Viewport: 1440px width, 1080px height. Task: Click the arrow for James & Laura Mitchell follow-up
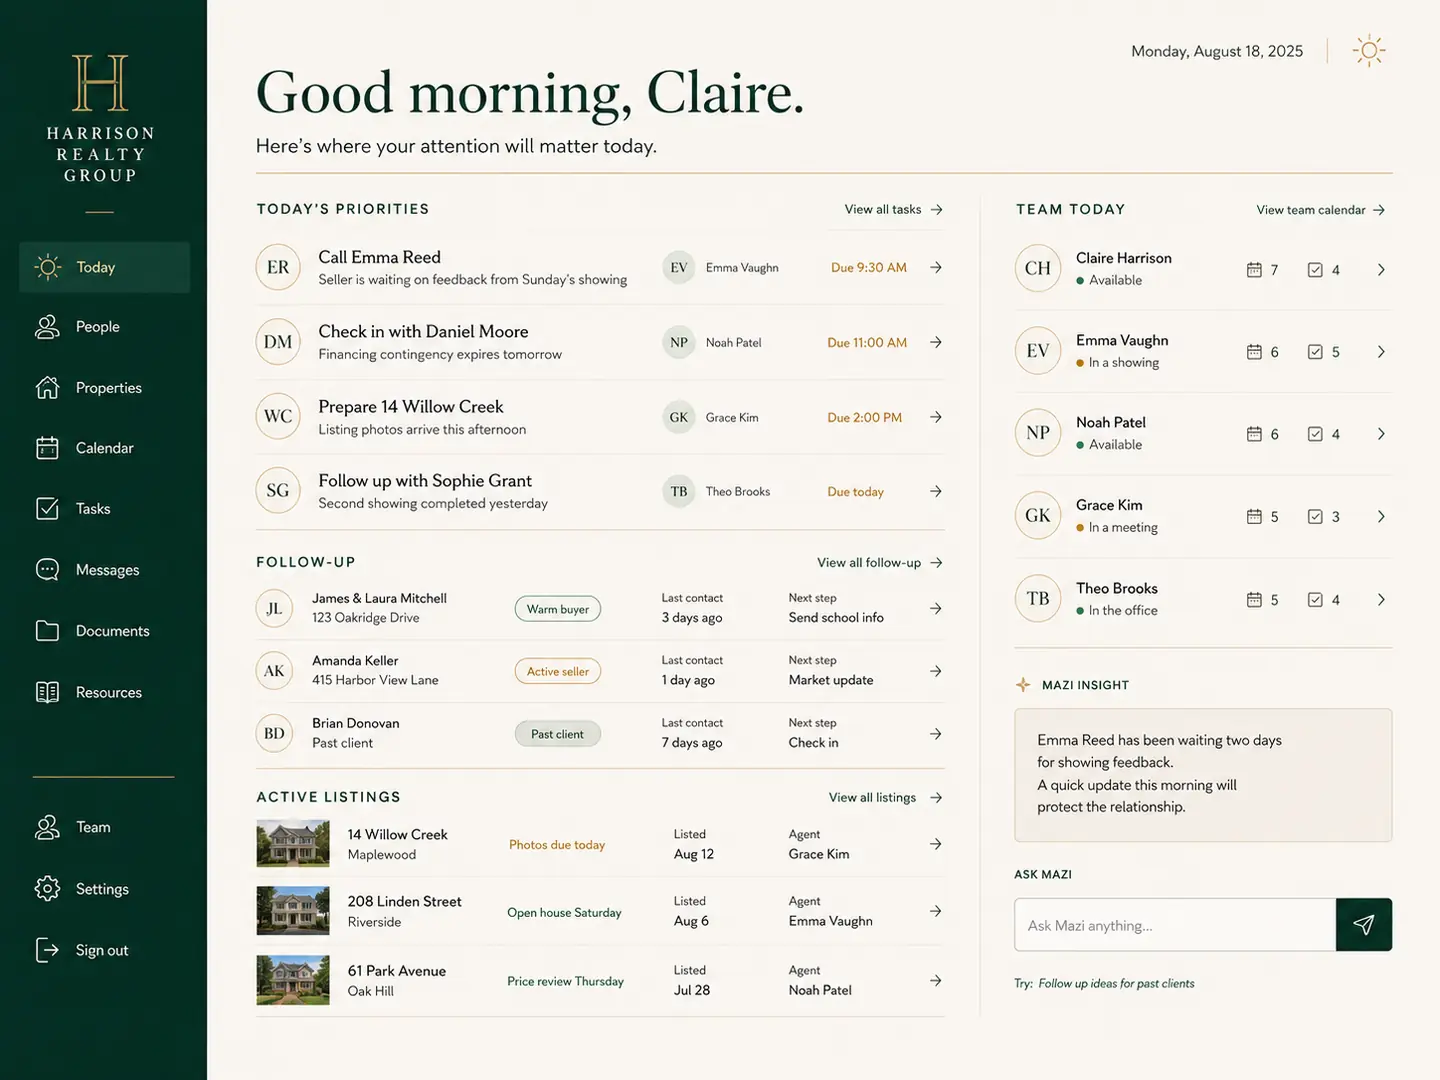(x=936, y=609)
